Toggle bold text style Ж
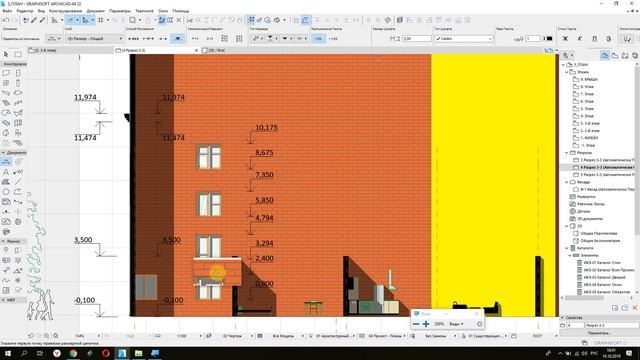Viewport: 640px width, 360px height. [x=565, y=38]
